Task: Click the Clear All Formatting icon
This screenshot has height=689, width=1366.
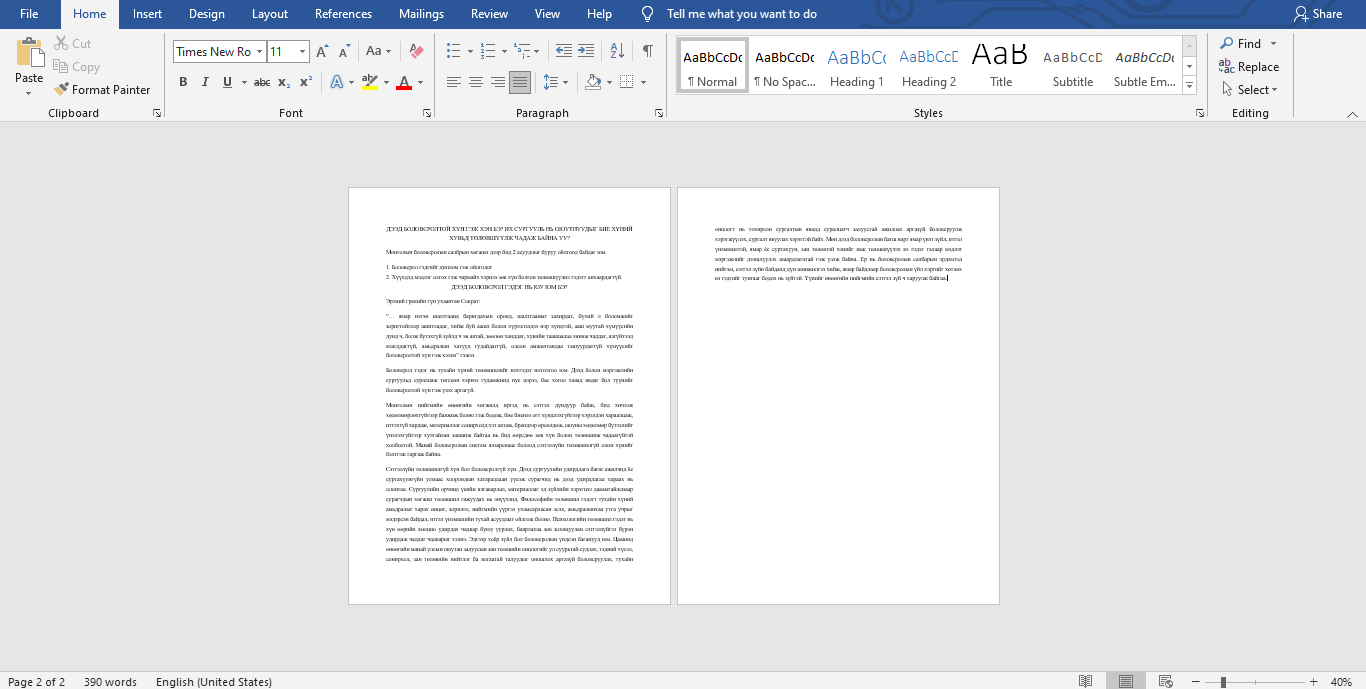Action: (x=417, y=51)
